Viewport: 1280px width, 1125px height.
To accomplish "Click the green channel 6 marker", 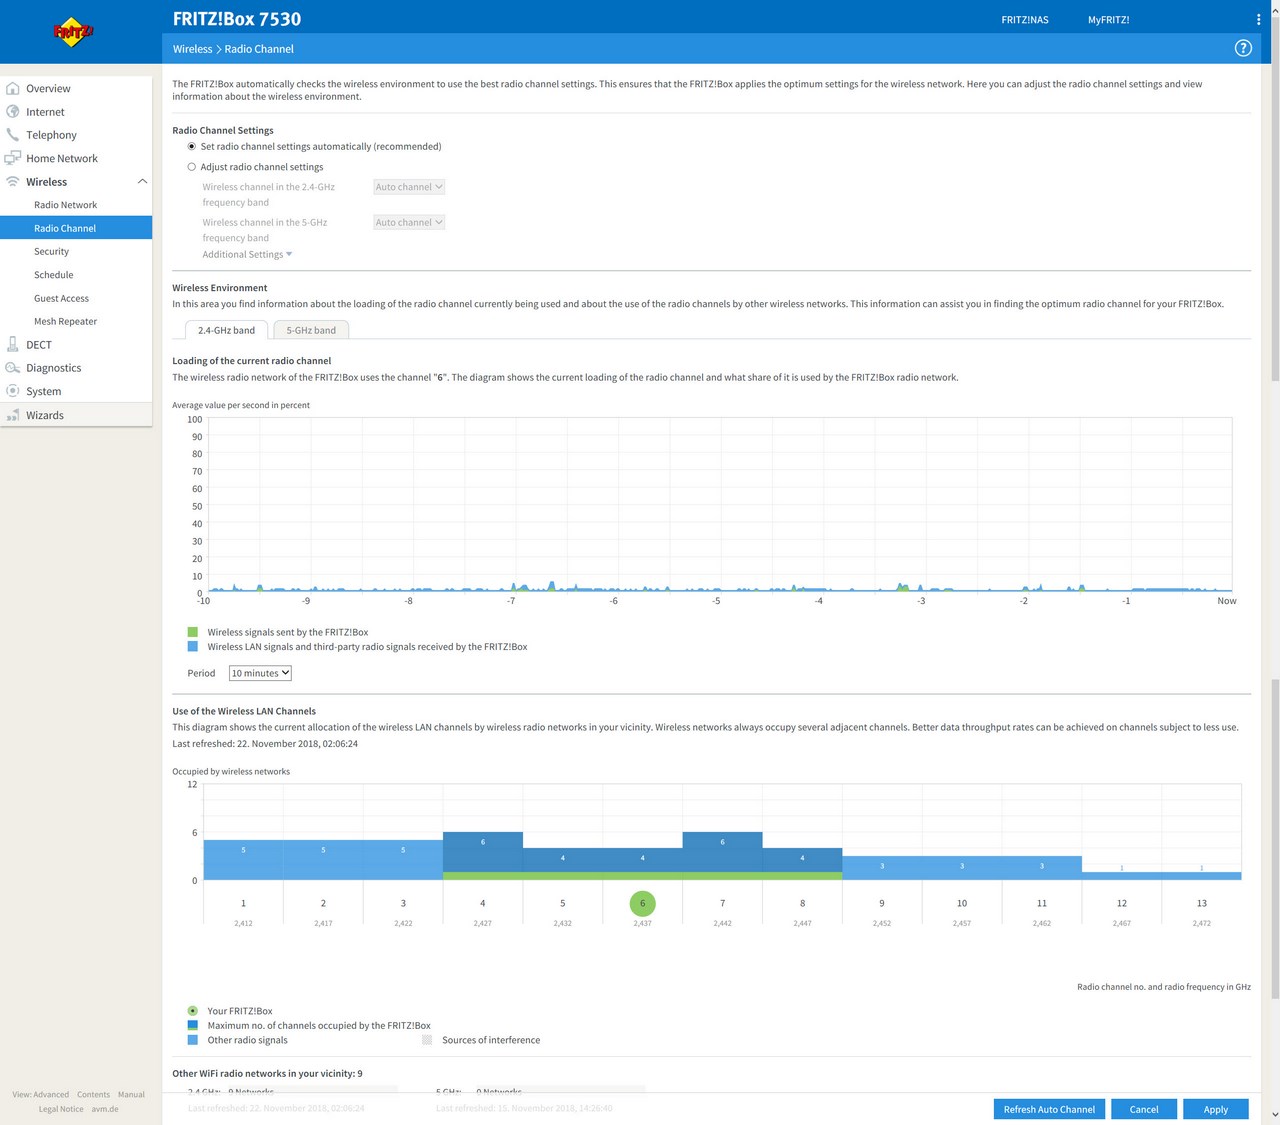I will [x=642, y=903].
